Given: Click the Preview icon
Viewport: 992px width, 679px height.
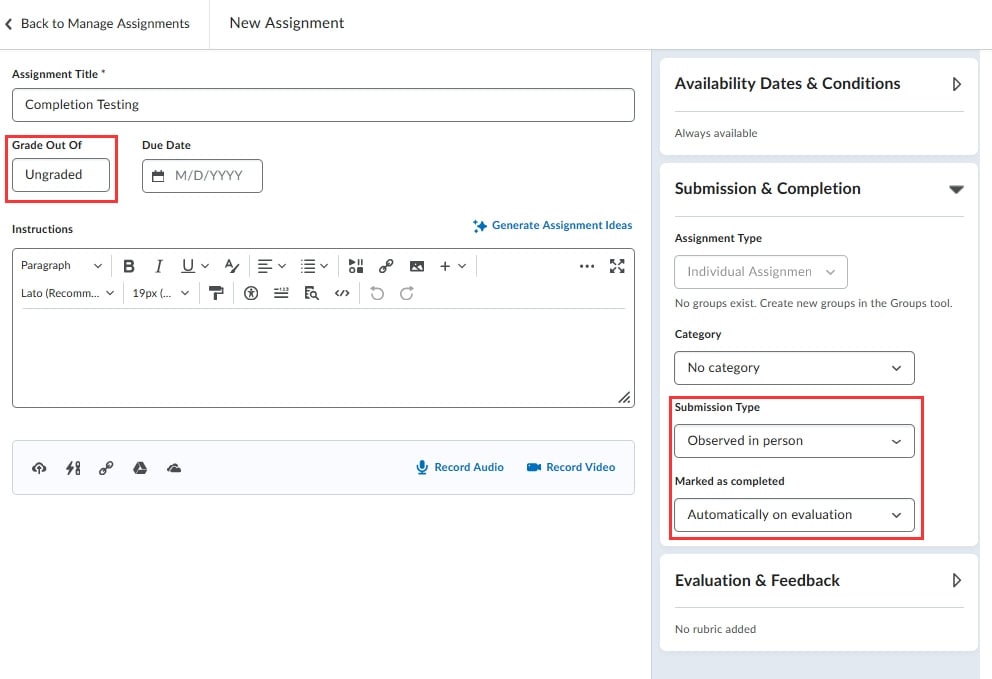Looking at the screenshot, I should point(311,293).
